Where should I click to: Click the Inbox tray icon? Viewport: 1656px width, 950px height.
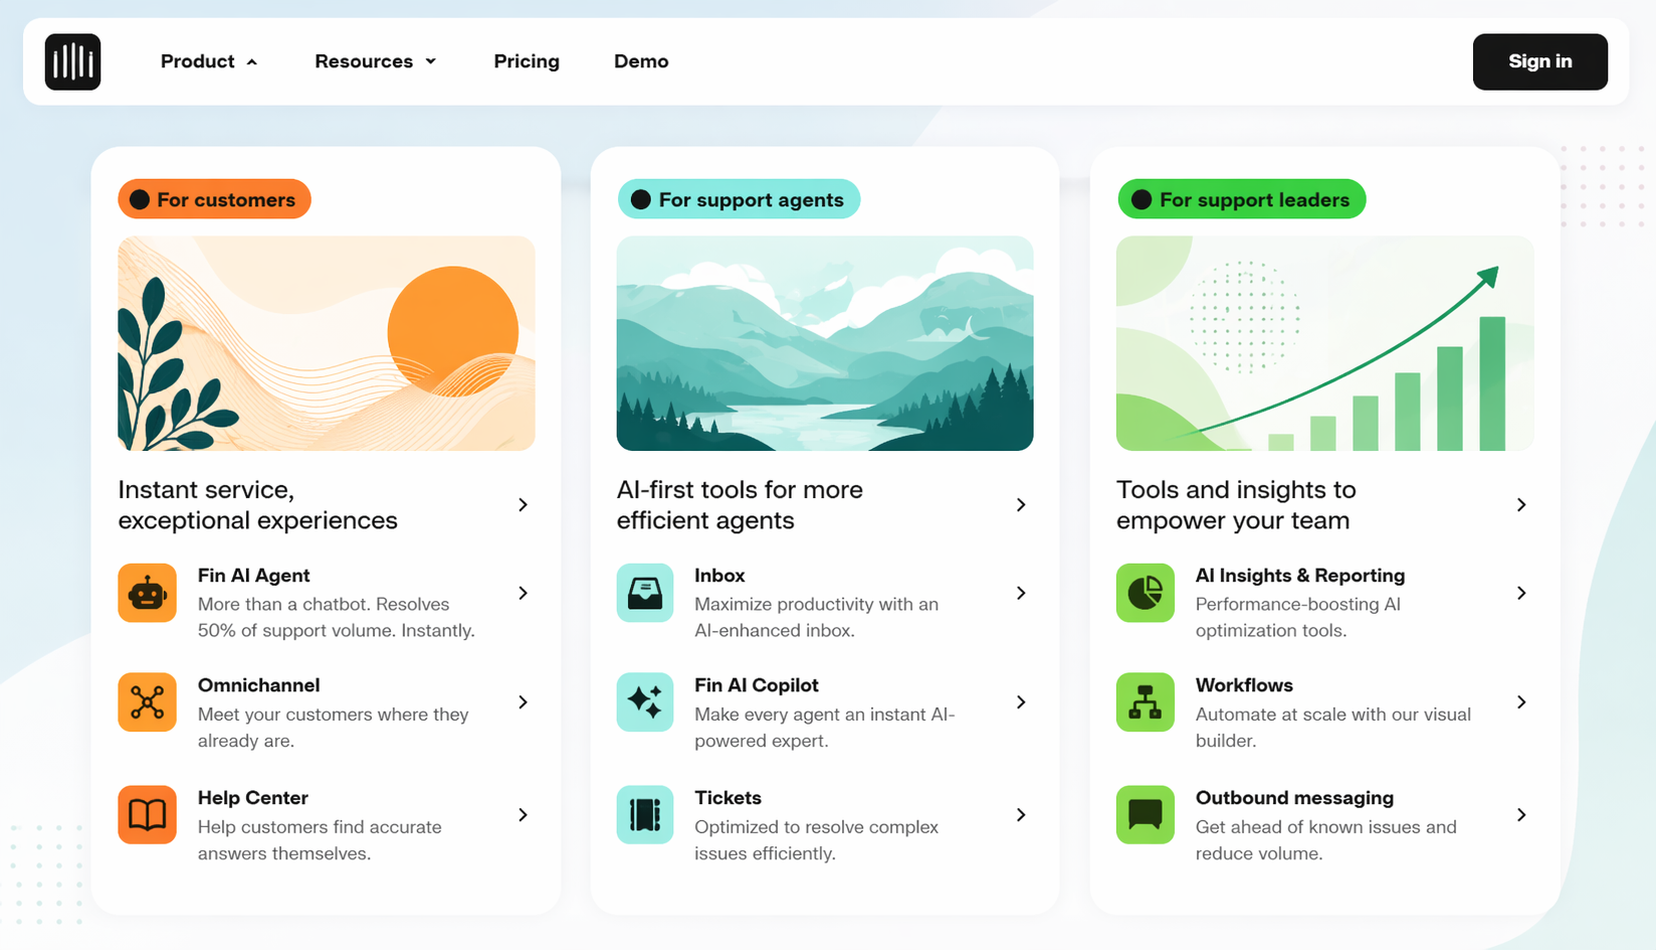coord(645,593)
